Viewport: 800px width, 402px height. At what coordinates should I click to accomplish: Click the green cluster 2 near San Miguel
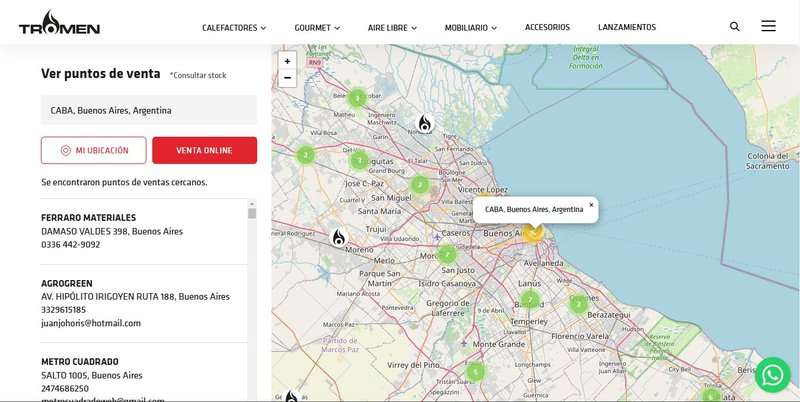pos(419,185)
